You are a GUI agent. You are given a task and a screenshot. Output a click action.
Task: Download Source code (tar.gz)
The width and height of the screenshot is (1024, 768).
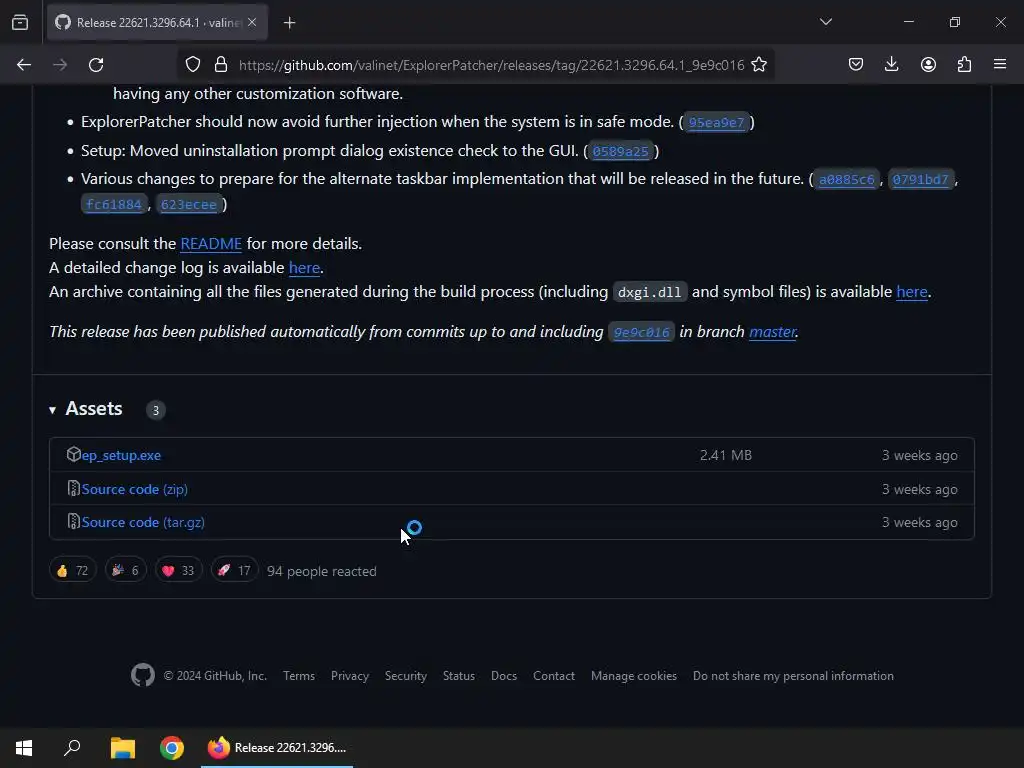pos(143,522)
